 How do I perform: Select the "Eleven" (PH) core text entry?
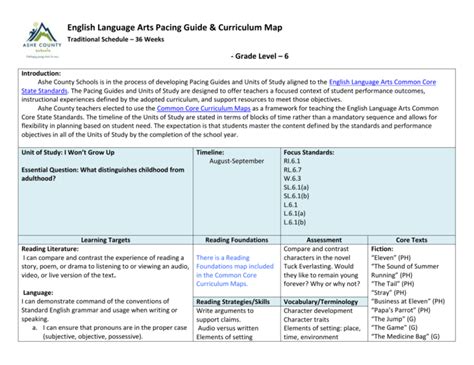click(391, 258)
